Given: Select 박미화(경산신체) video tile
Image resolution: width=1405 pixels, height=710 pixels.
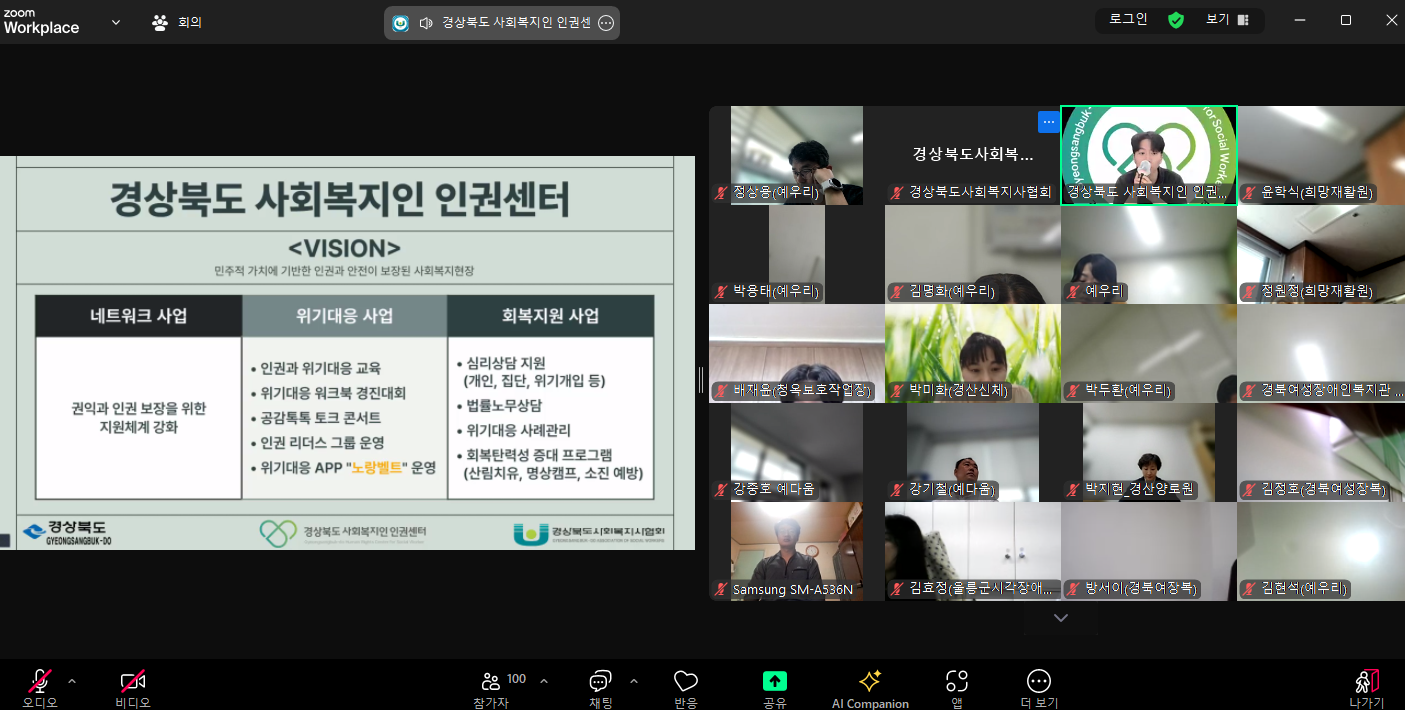Looking at the screenshot, I should tap(973, 353).
